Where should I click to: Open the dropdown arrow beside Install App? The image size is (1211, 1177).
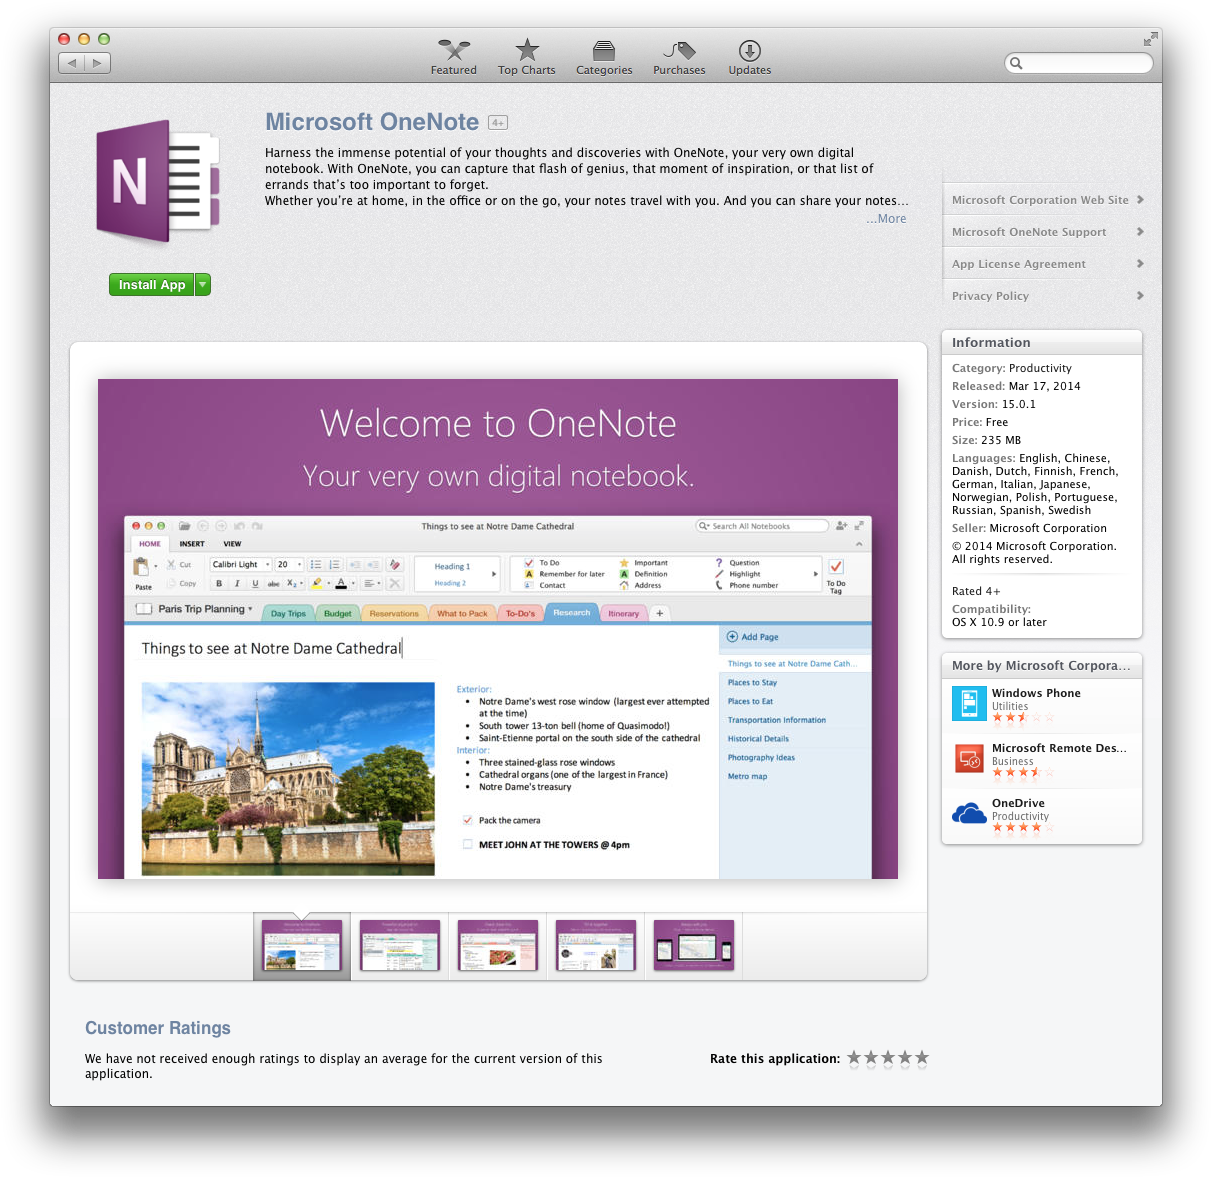pos(203,285)
